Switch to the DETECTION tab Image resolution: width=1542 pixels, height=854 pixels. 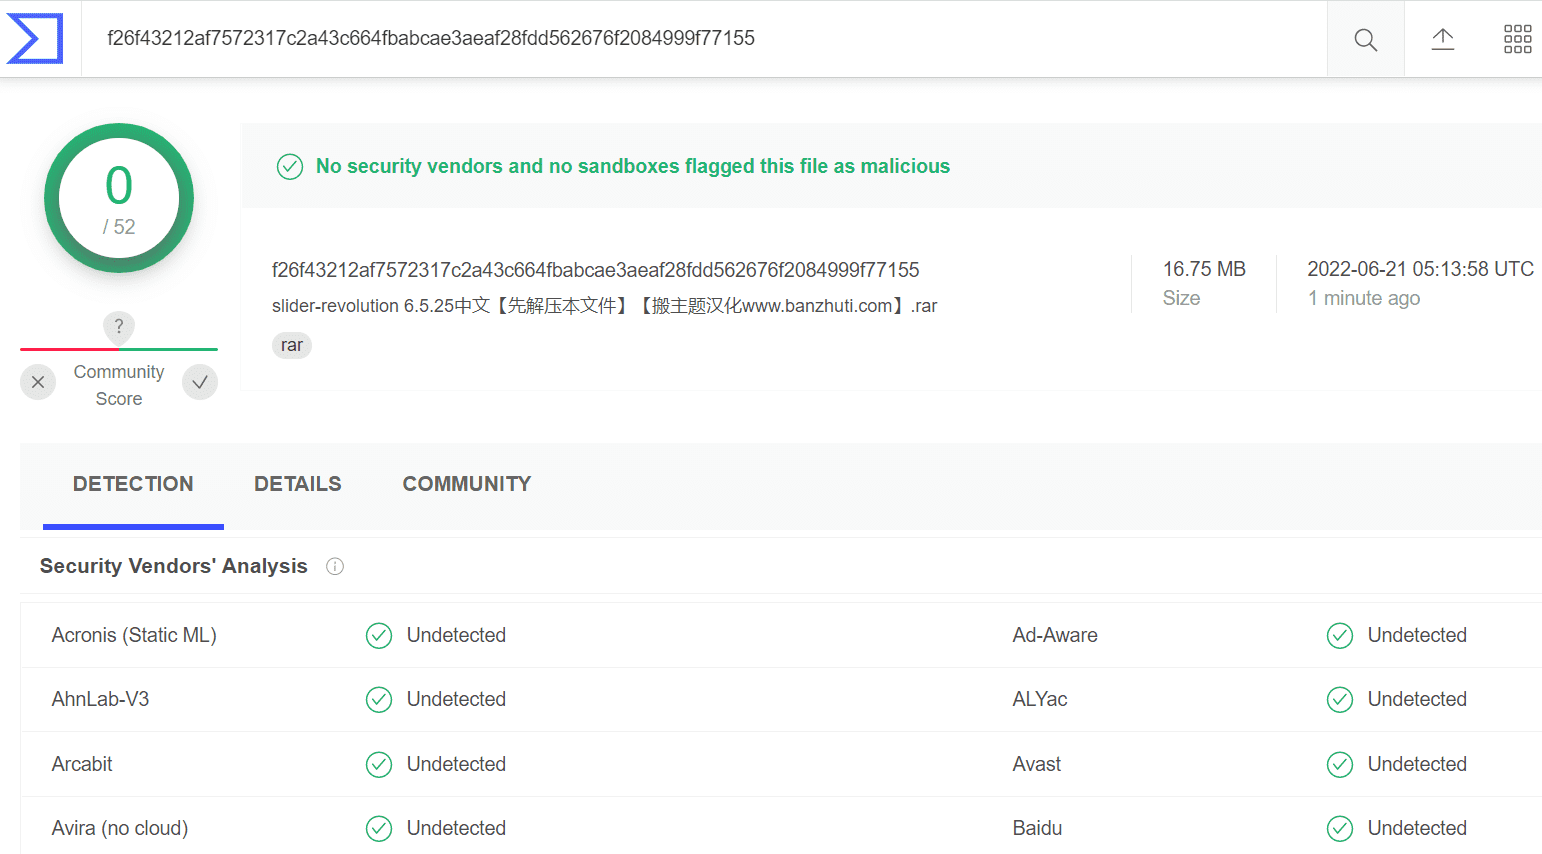click(x=133, y=484)
